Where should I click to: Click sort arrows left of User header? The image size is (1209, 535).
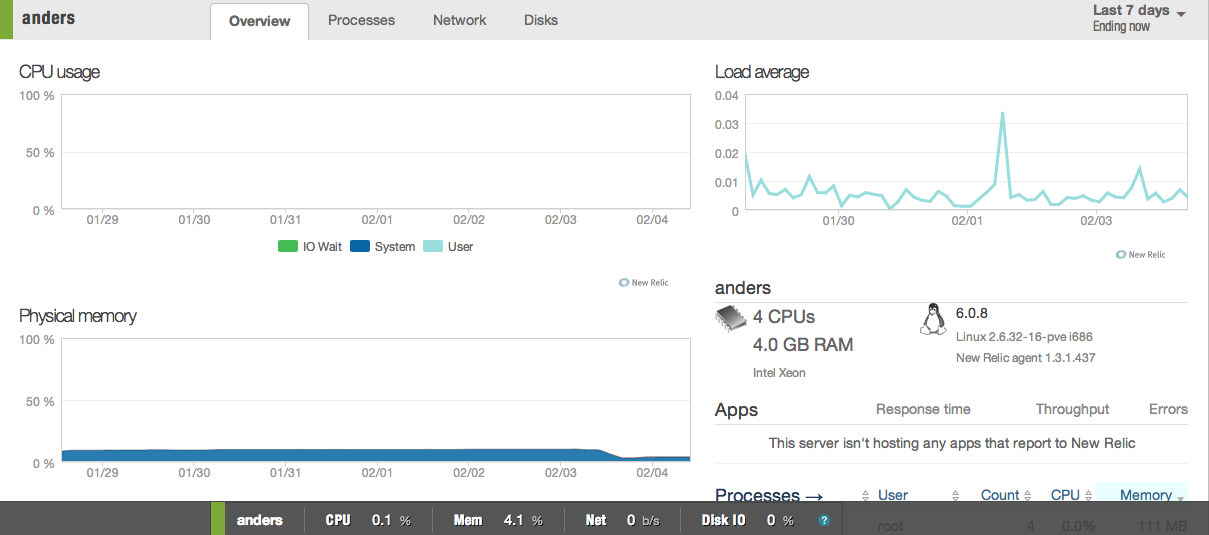click(x=866, y=496)
